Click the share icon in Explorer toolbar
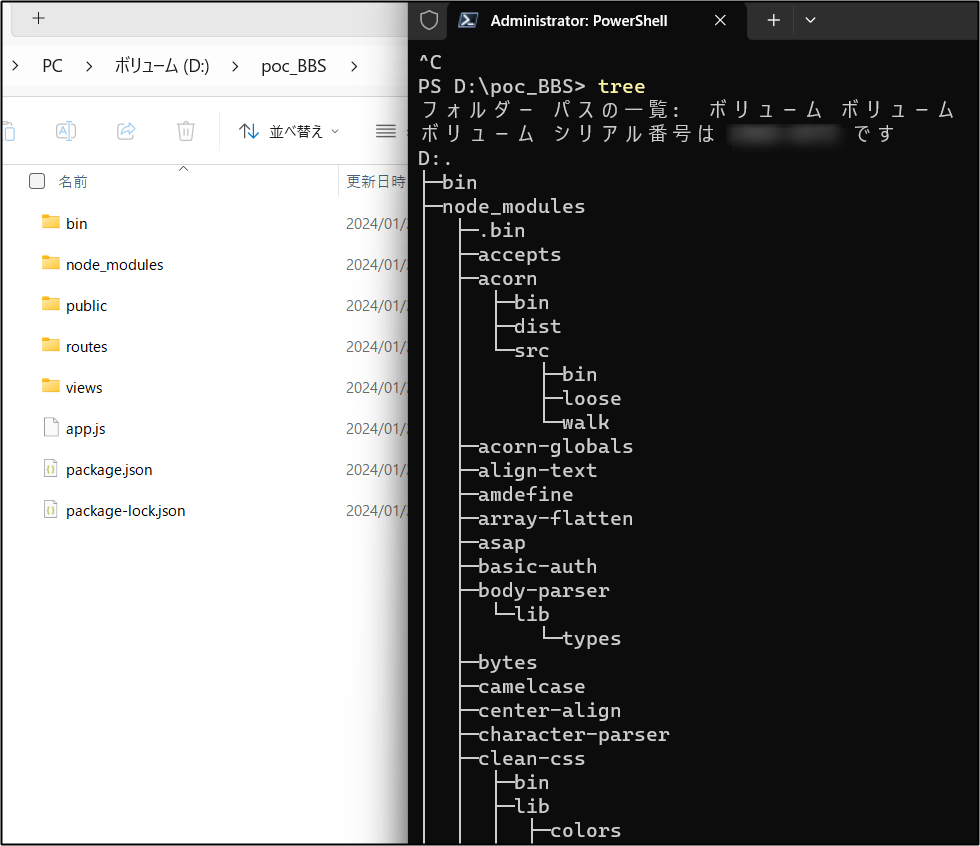 126,131
